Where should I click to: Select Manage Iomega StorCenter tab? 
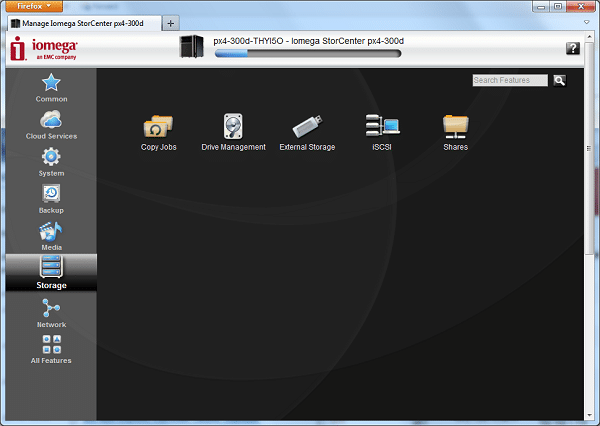click(x=84, y=23)
